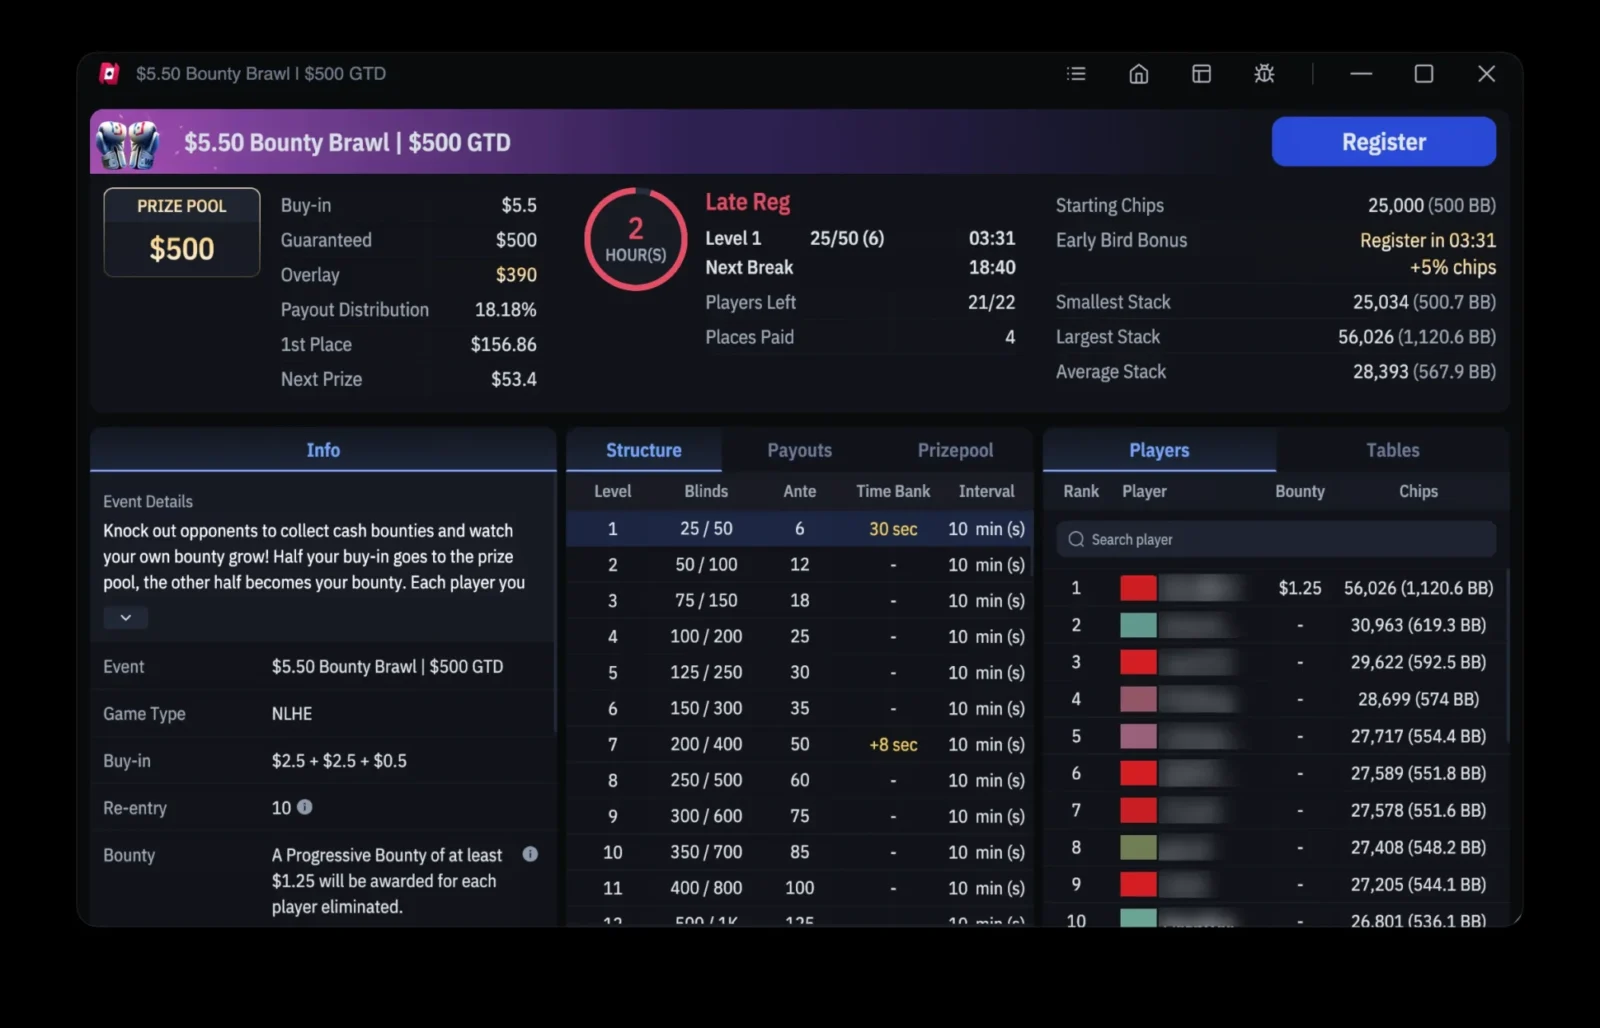Sort players by Chips column header
Screen dimensions: 1600x1028
1418,491
